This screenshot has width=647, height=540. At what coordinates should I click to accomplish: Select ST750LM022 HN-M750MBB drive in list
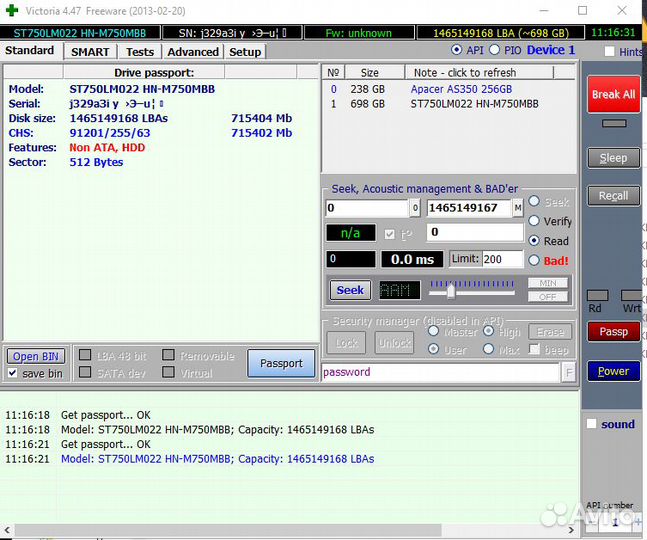click(448, 104)
